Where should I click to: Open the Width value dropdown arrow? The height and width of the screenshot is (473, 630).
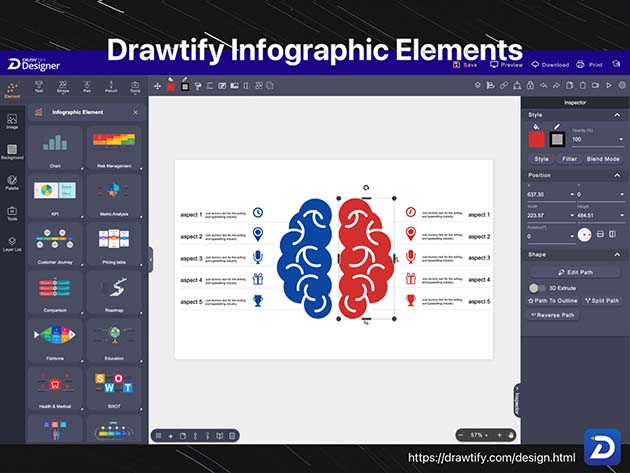click(x=572, y=215)
